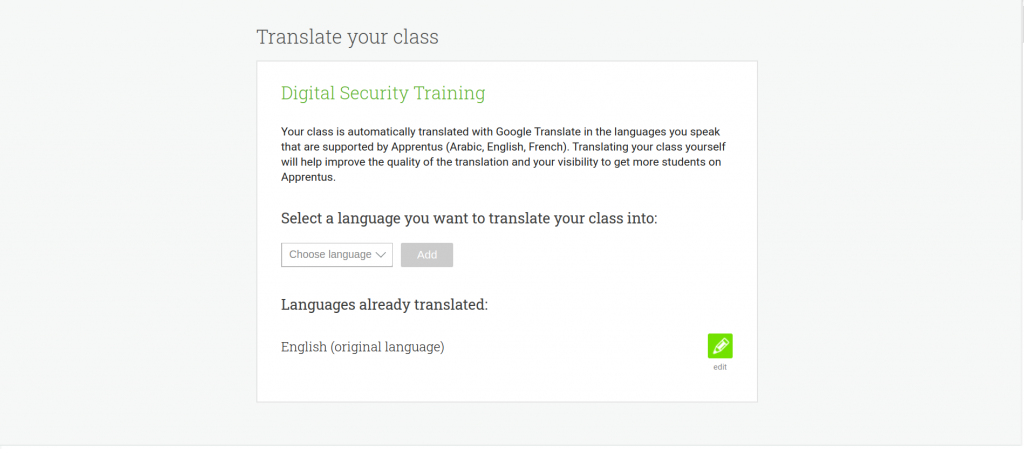Click the small "edit" label below the pencil

(x=720, y=367)
